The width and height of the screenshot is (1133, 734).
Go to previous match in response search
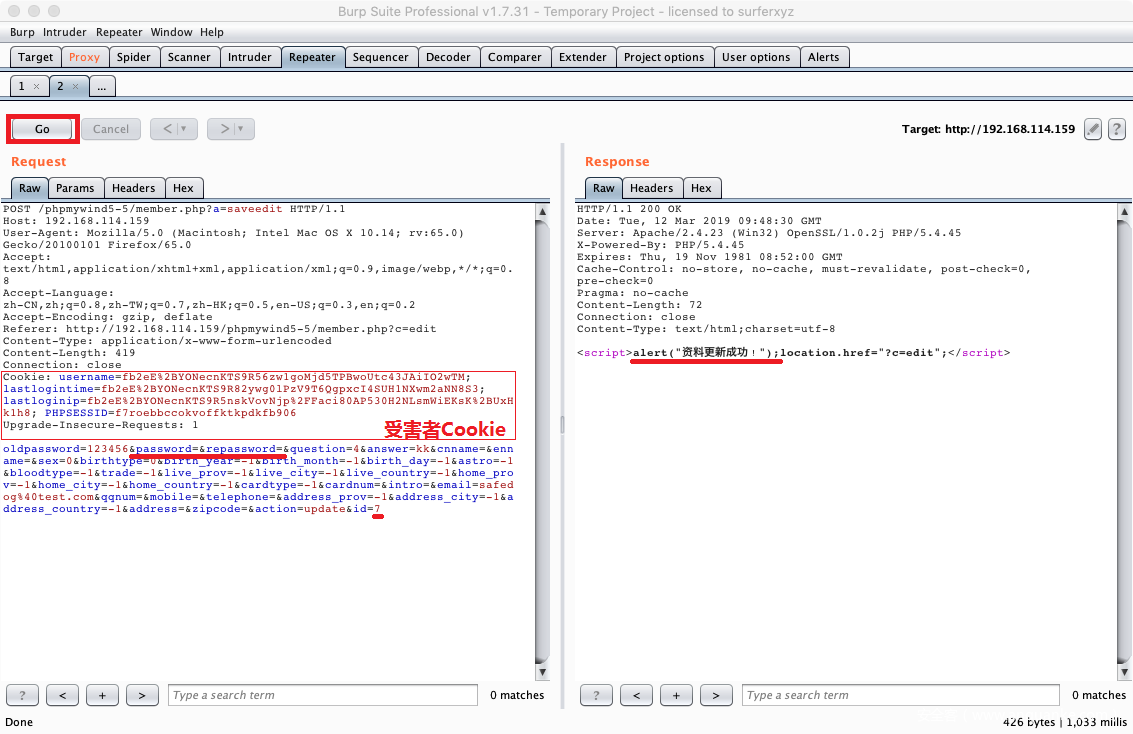(x=637, y=695)
